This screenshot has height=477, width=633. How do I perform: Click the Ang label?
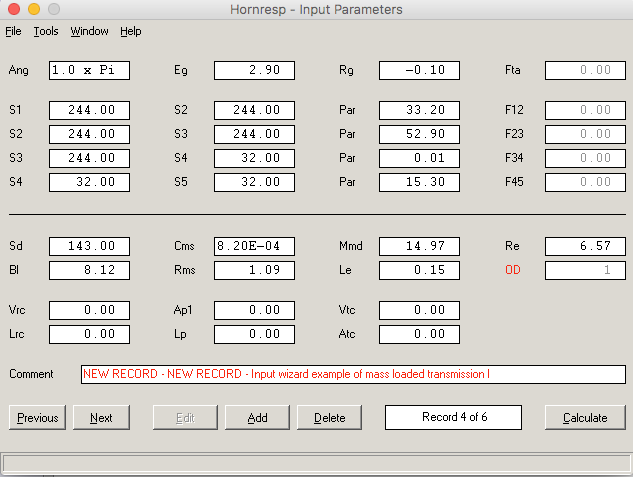pos(19,71)
